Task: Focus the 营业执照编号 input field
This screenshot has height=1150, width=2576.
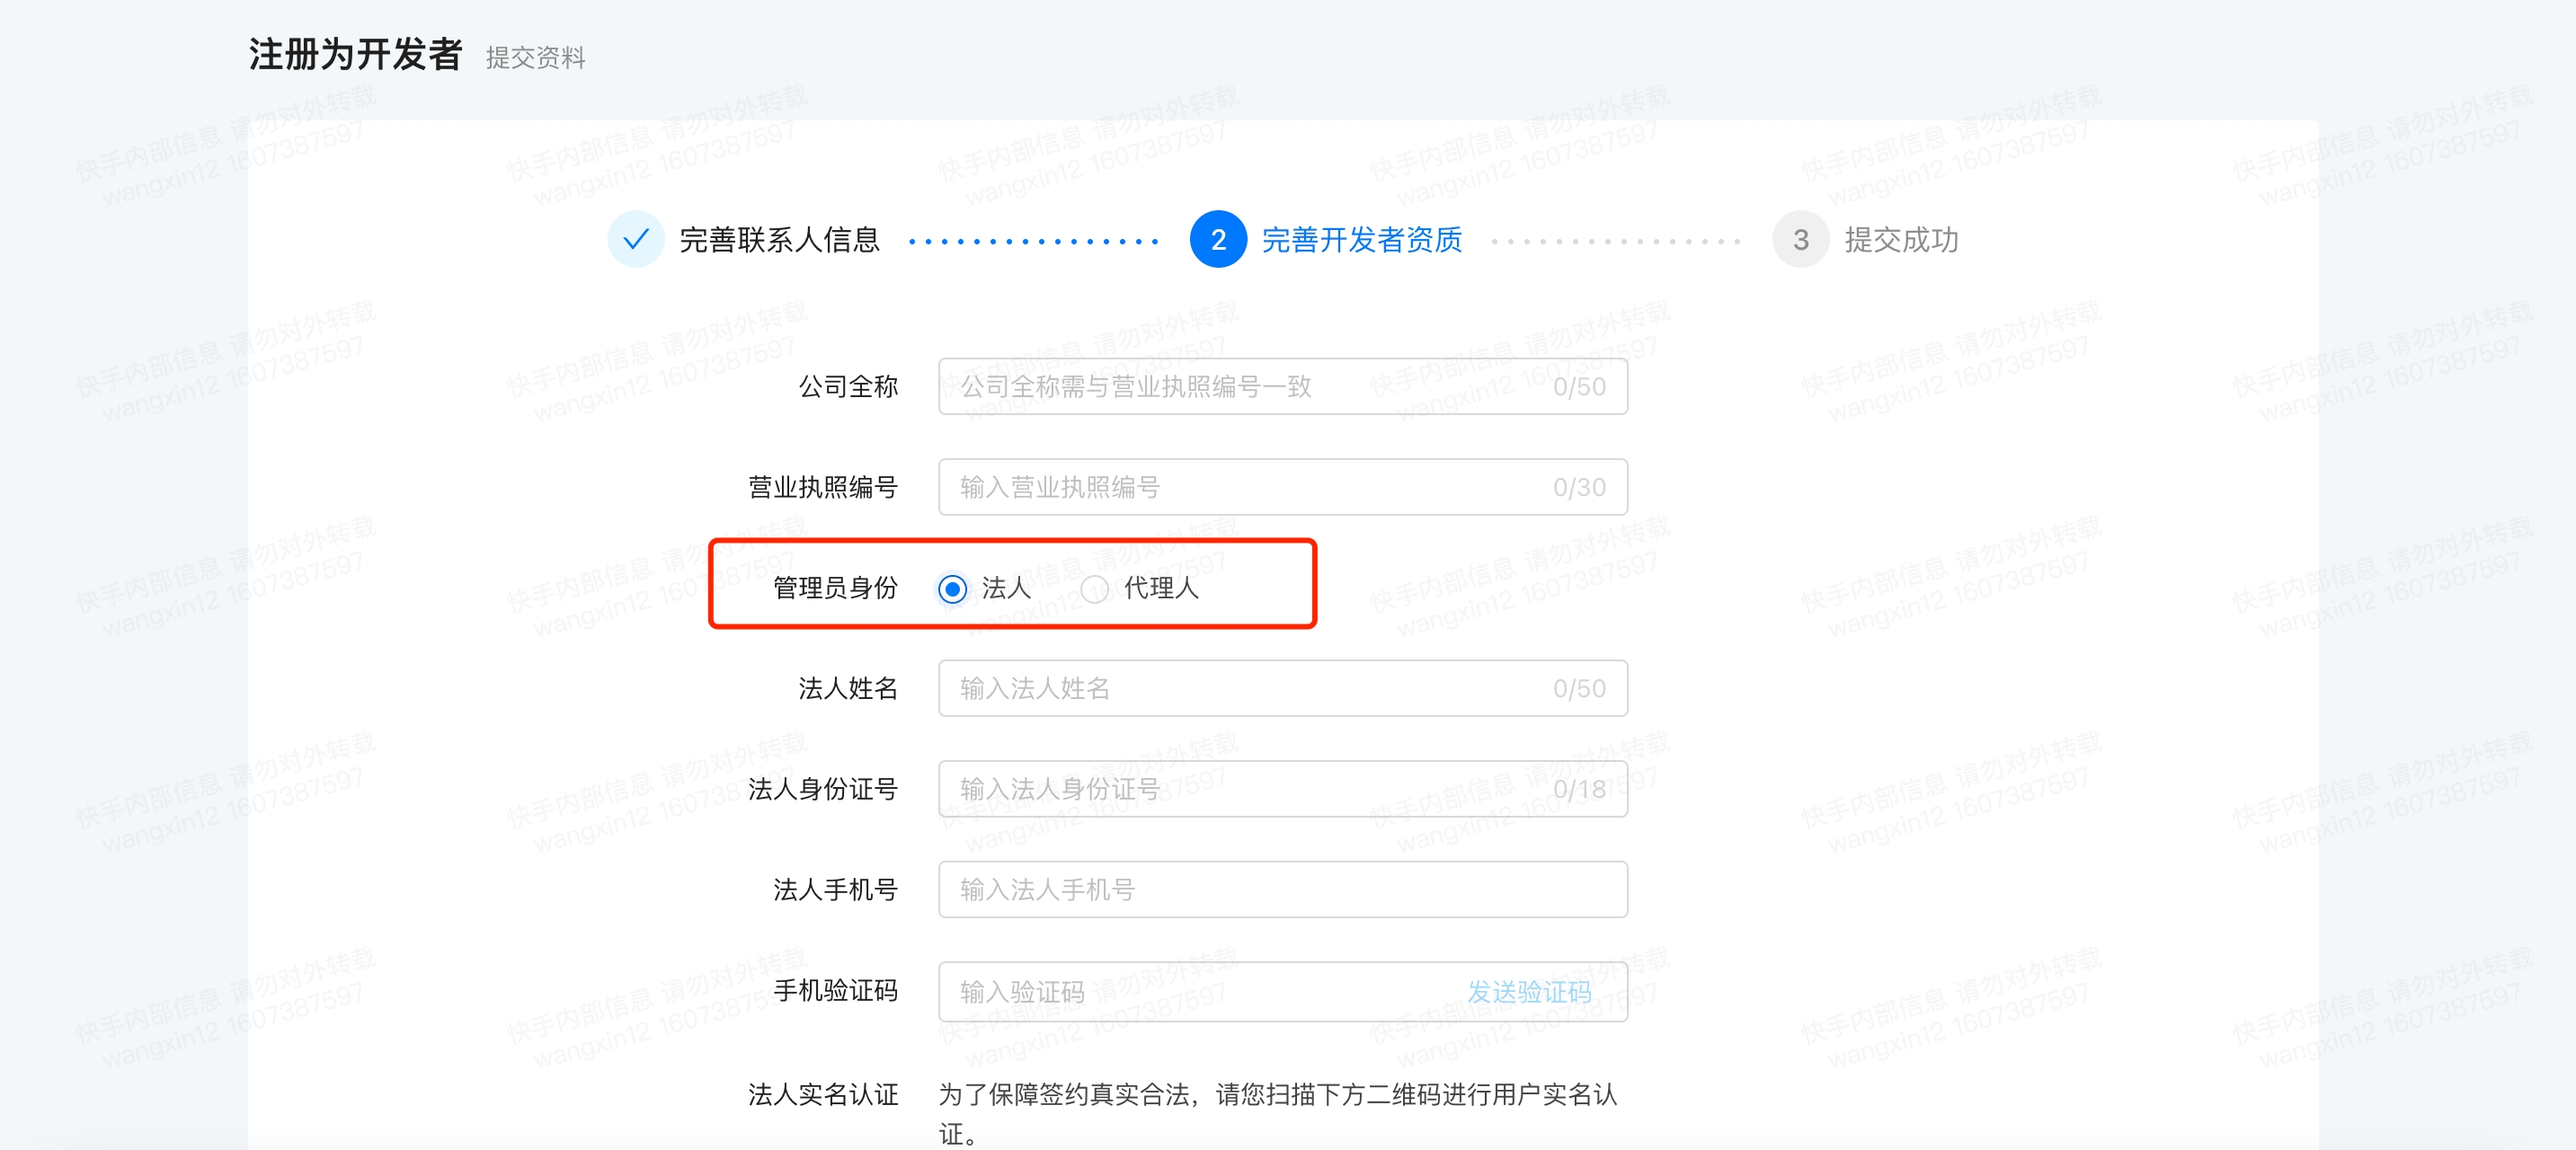Action: click(1283, 487)
